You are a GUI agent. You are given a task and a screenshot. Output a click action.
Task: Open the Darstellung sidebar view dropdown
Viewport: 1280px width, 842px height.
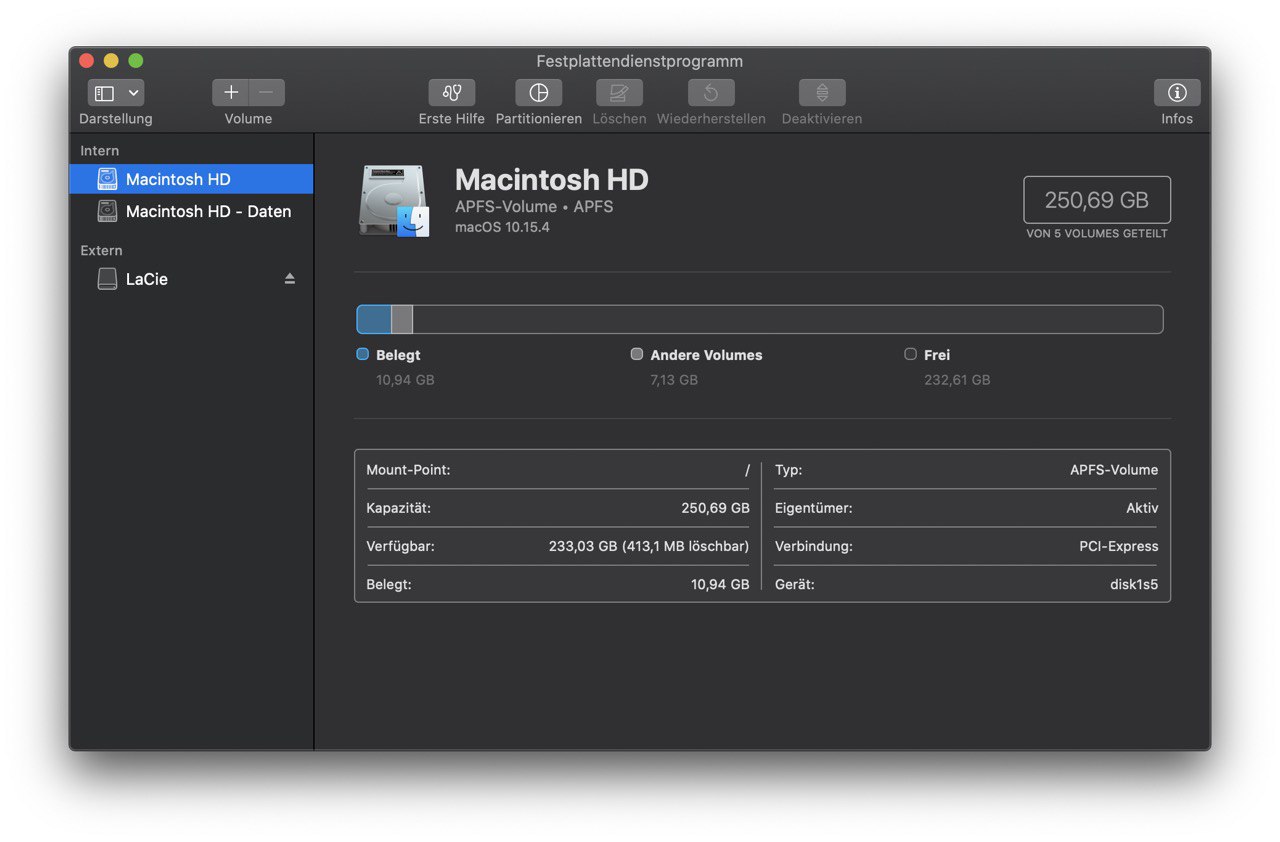(x=116, y=93)
